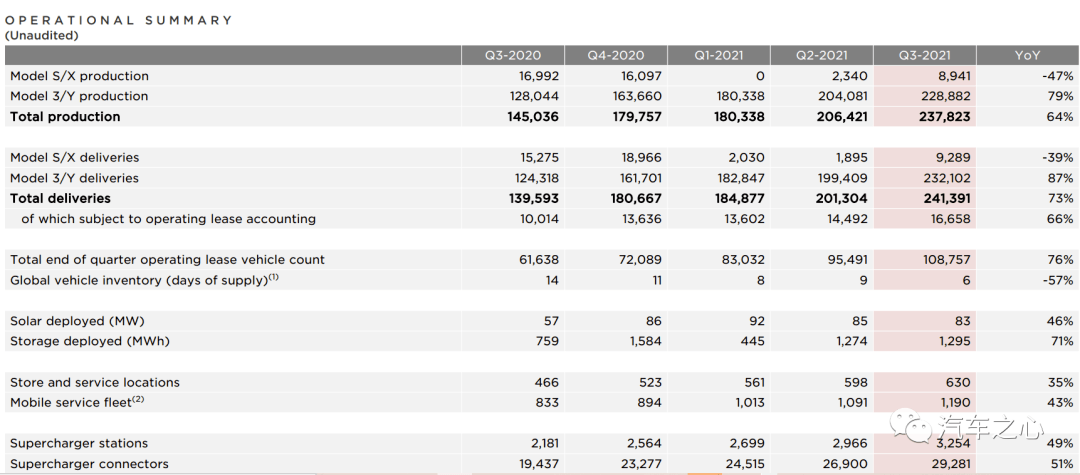Click value 10,014 in lease accounting row
The image size is (1080, 475).
click(x=539, y=219)
